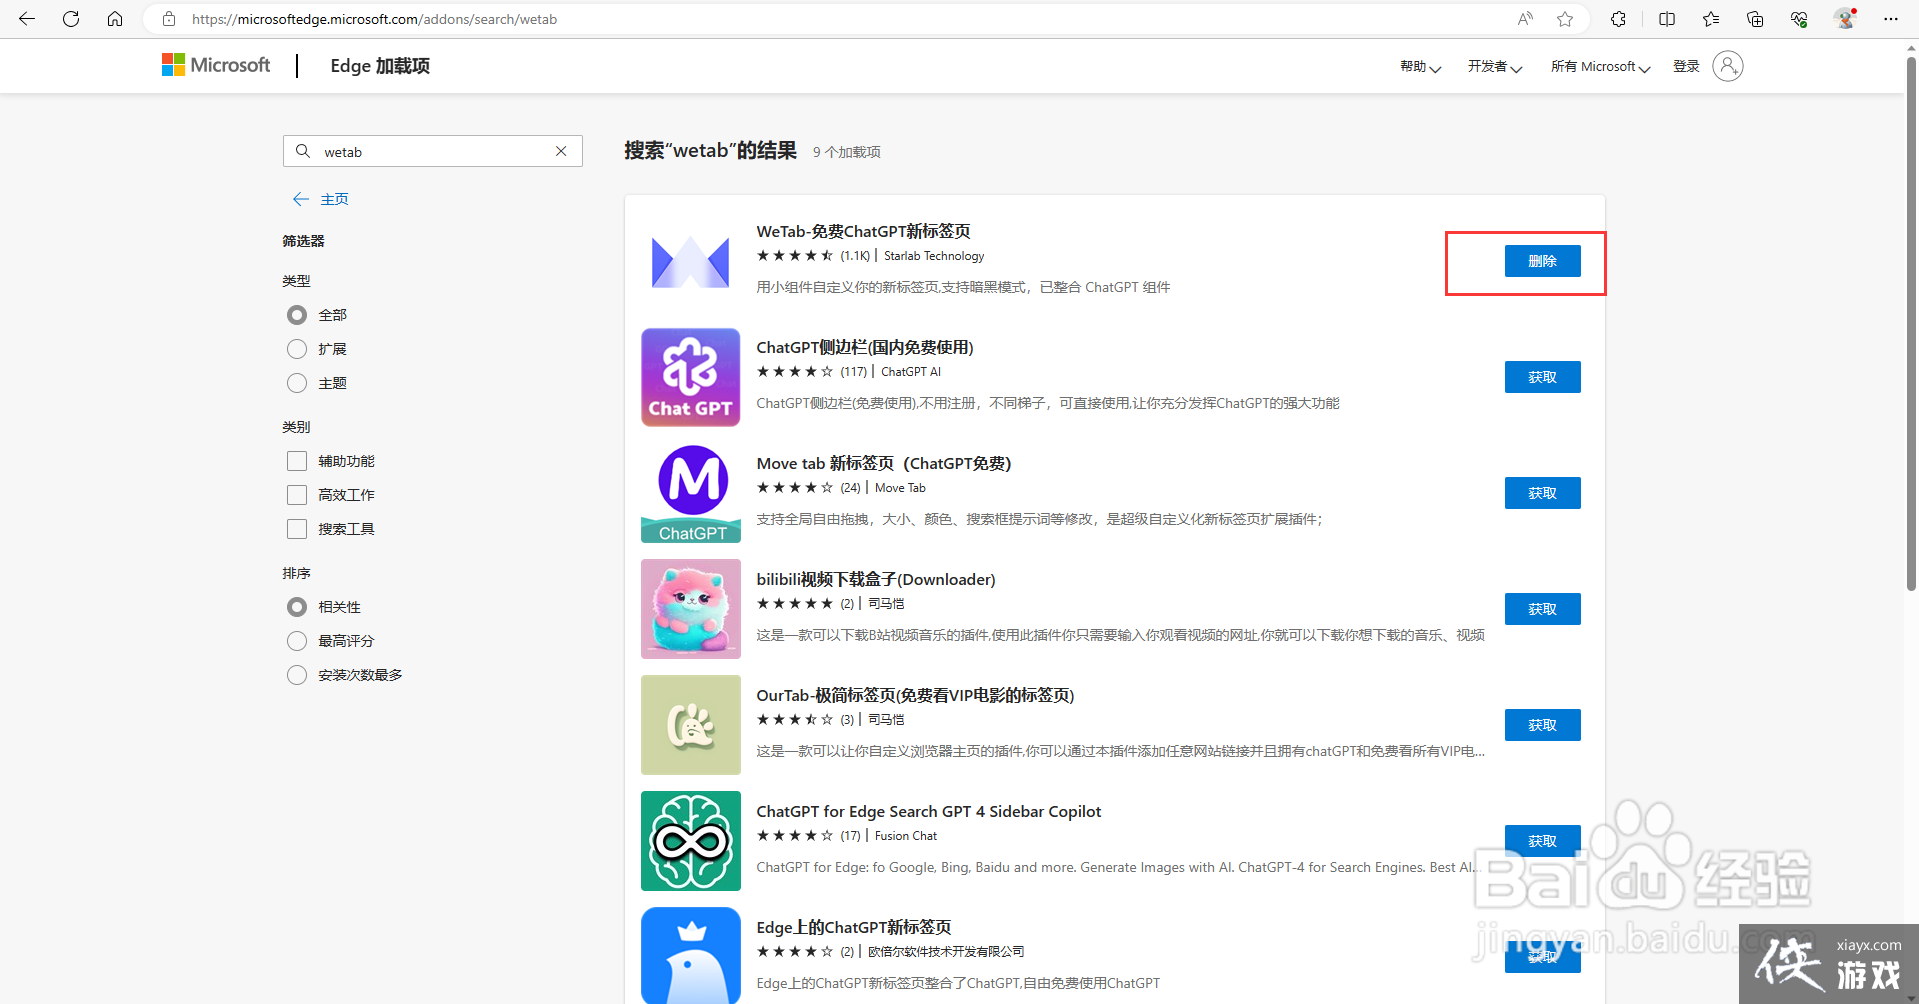The image size is (1919, 1004).
Task: Open Edge上的ChatGPT新标签页 title link
Action: (854, 927)
